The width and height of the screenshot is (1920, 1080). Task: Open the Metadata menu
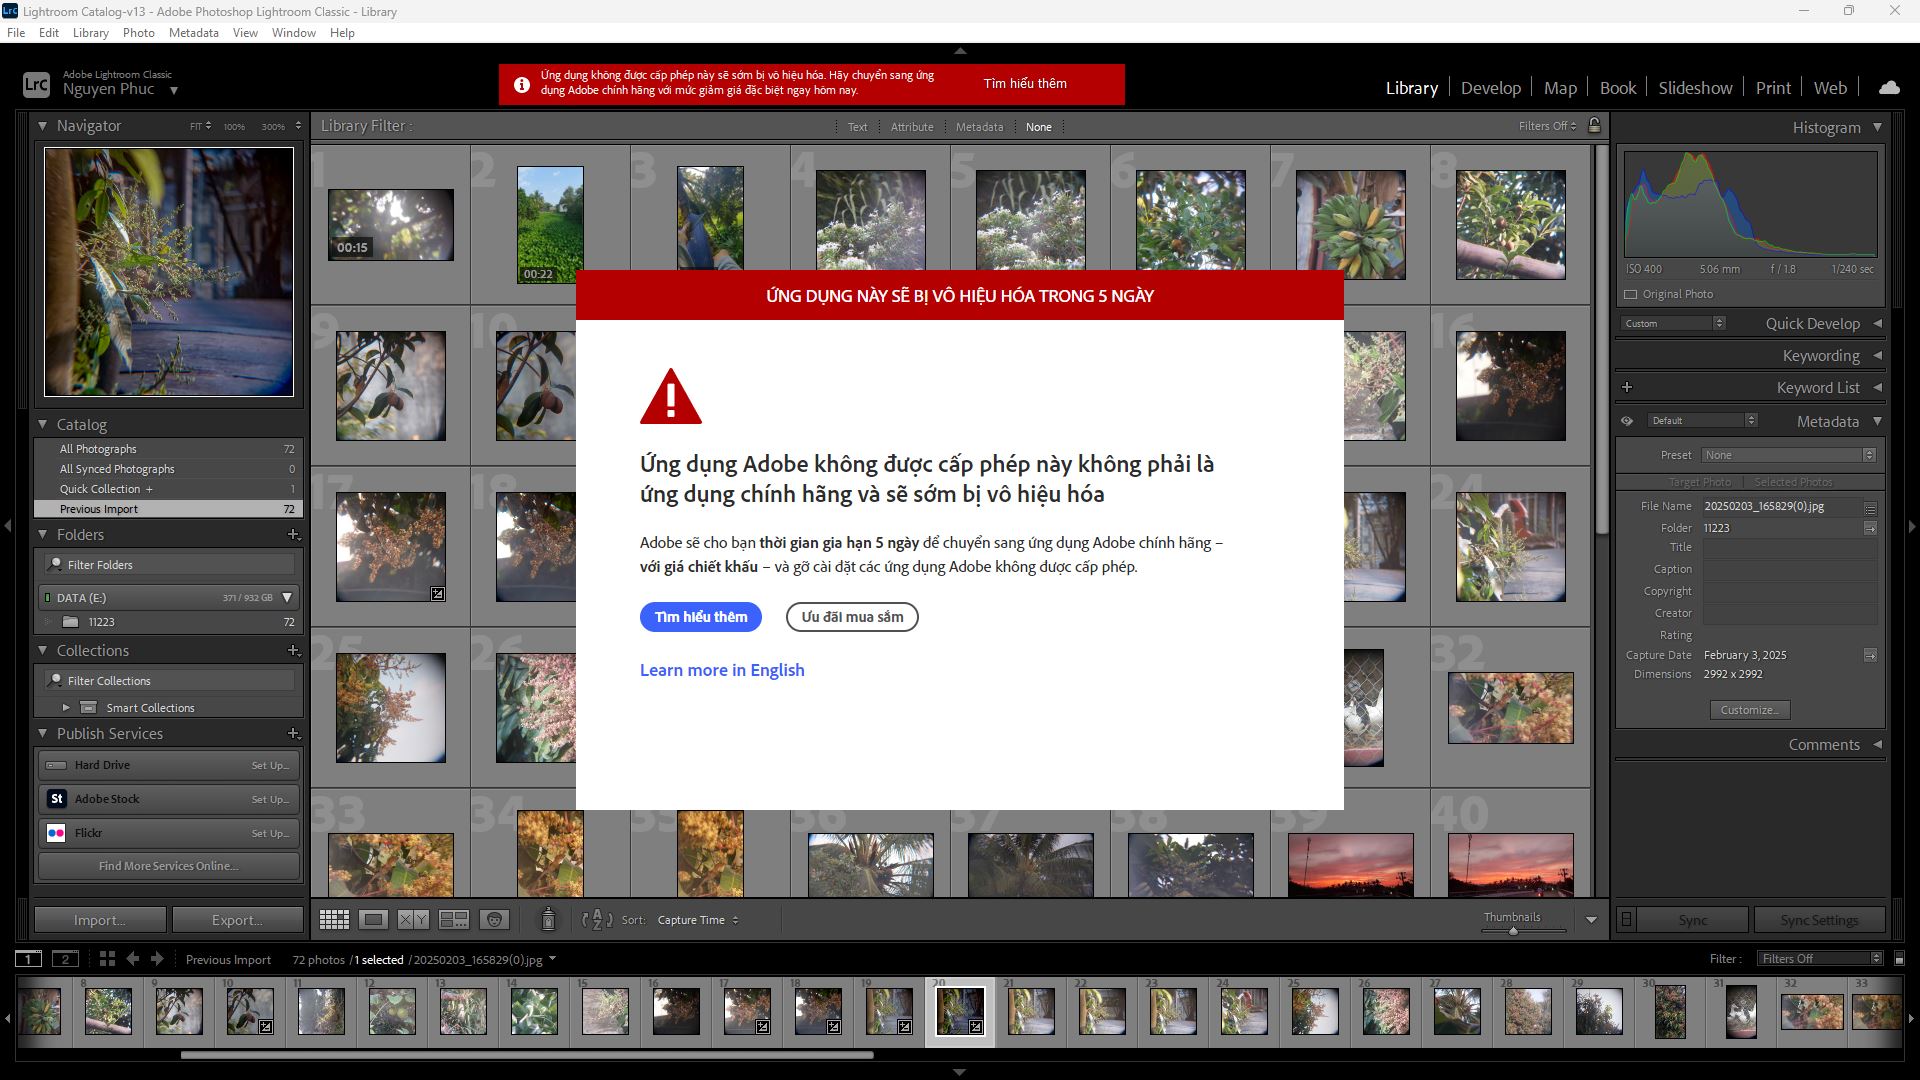click(x=194, y=33)
